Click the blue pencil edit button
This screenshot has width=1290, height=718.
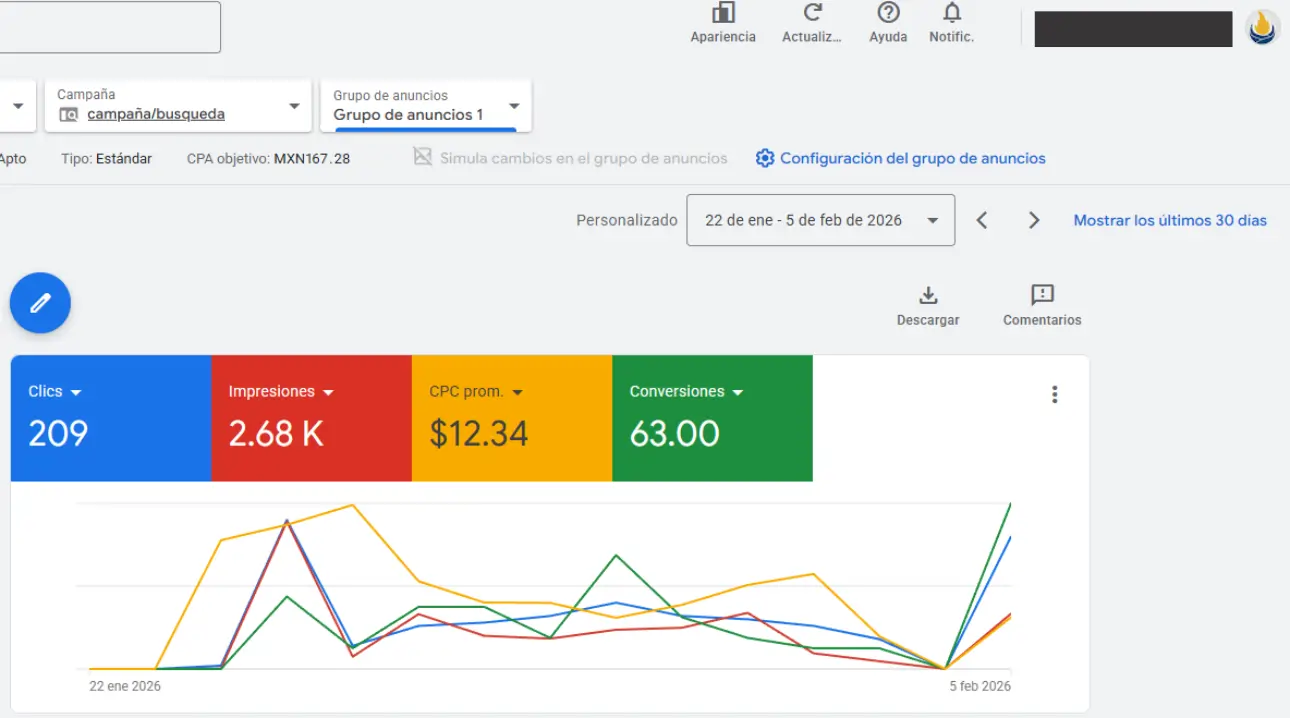[40, 302]
